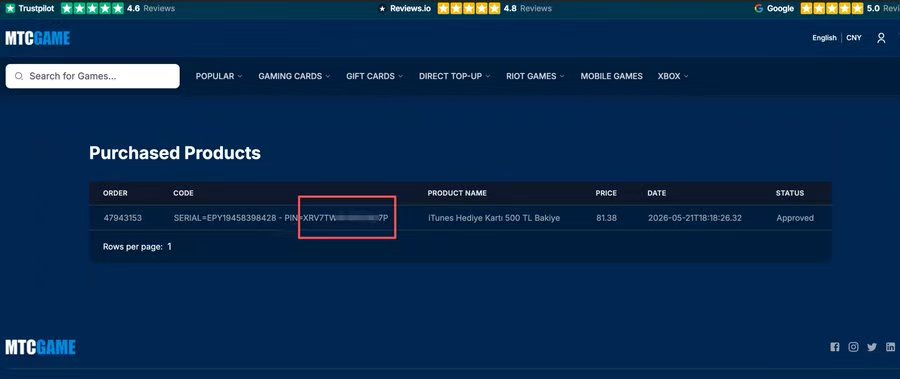Click the MTCGAME logo in the header
This screenshot has height=379, width=900.
pos(38,38)
